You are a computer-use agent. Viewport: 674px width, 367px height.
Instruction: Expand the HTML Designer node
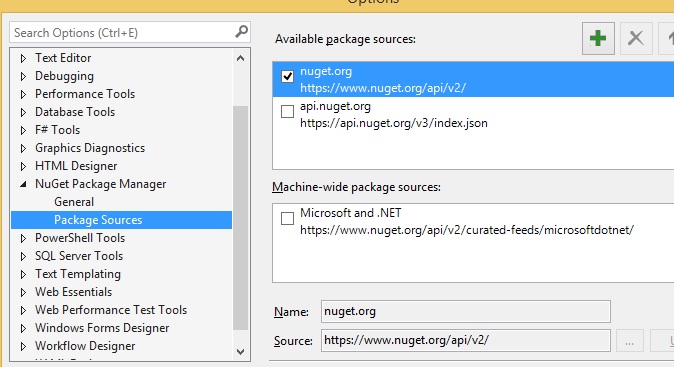[x=23, y=166]
